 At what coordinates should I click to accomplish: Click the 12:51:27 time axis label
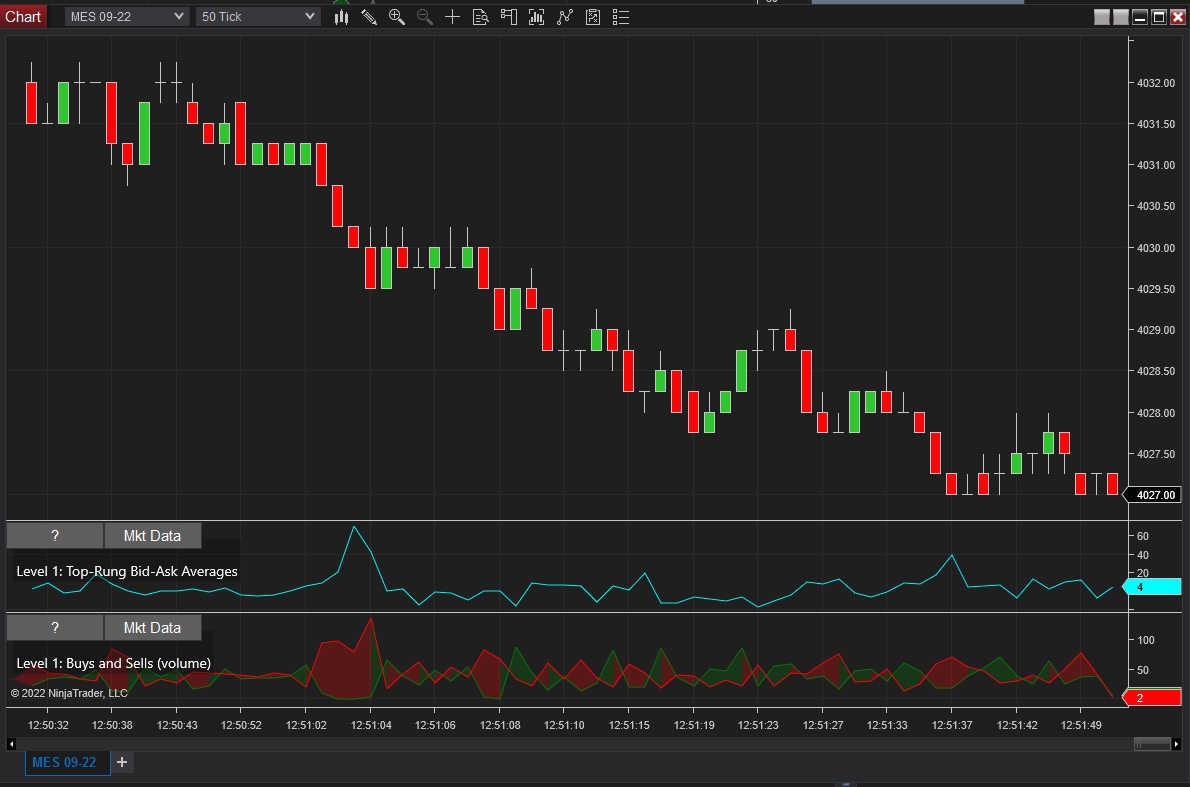(x=823, y=725)
